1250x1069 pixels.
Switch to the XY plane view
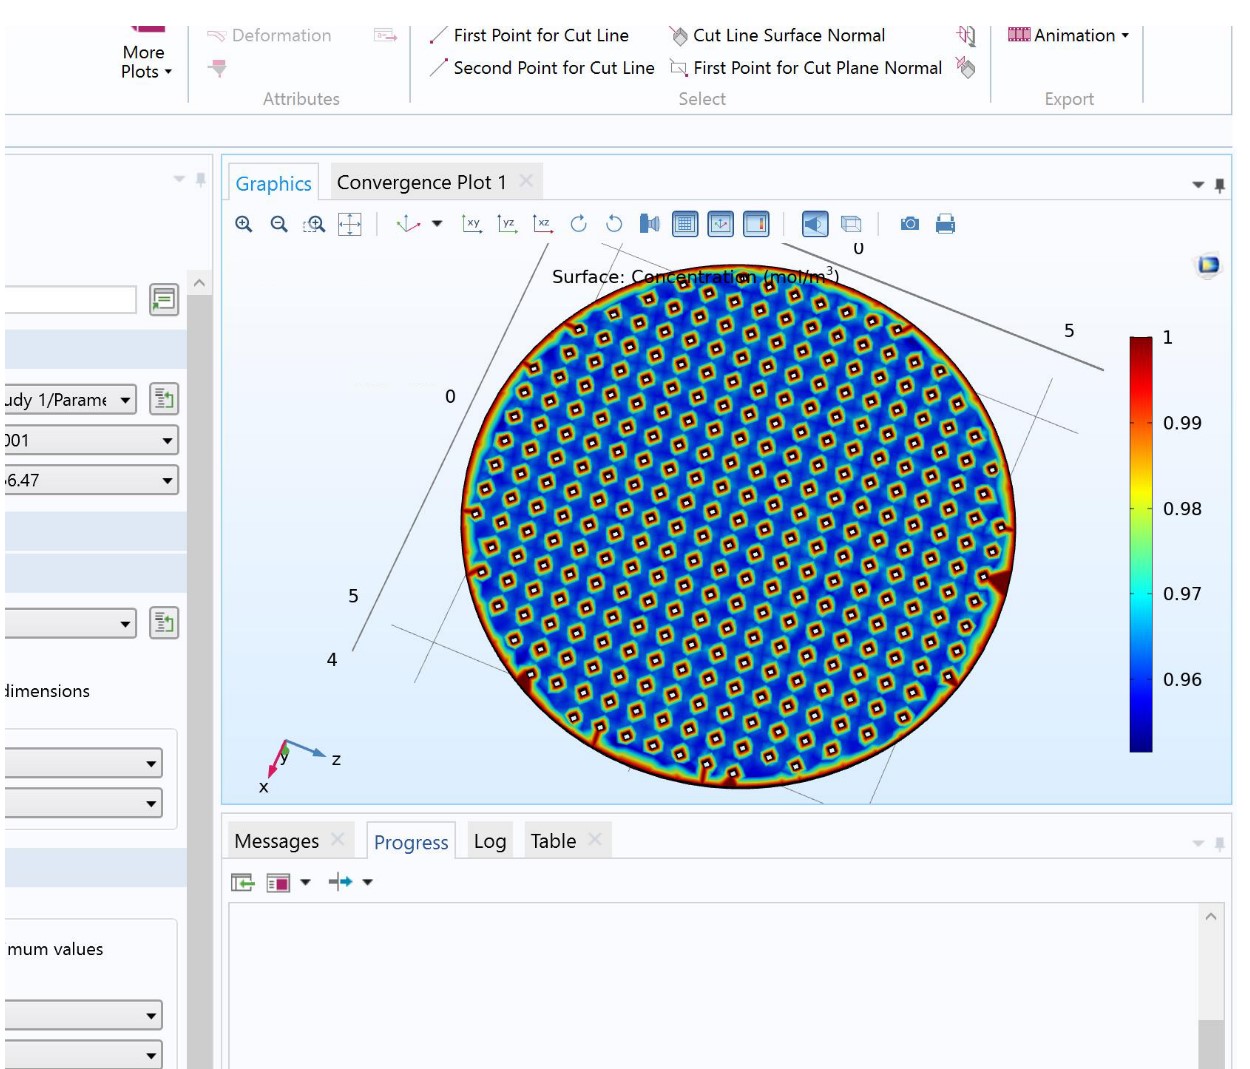click(472, 224)
